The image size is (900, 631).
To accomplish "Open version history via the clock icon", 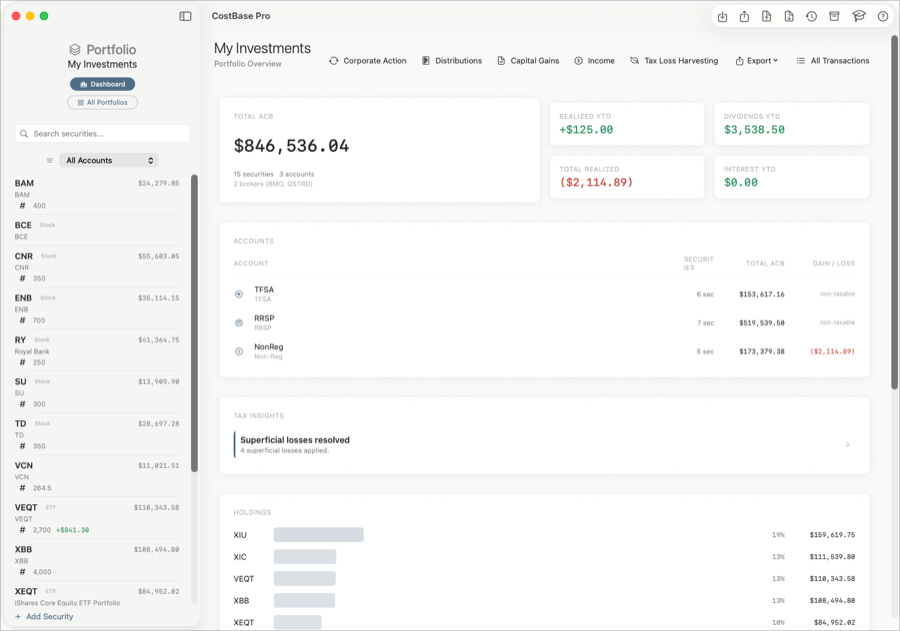I will 811,16.
